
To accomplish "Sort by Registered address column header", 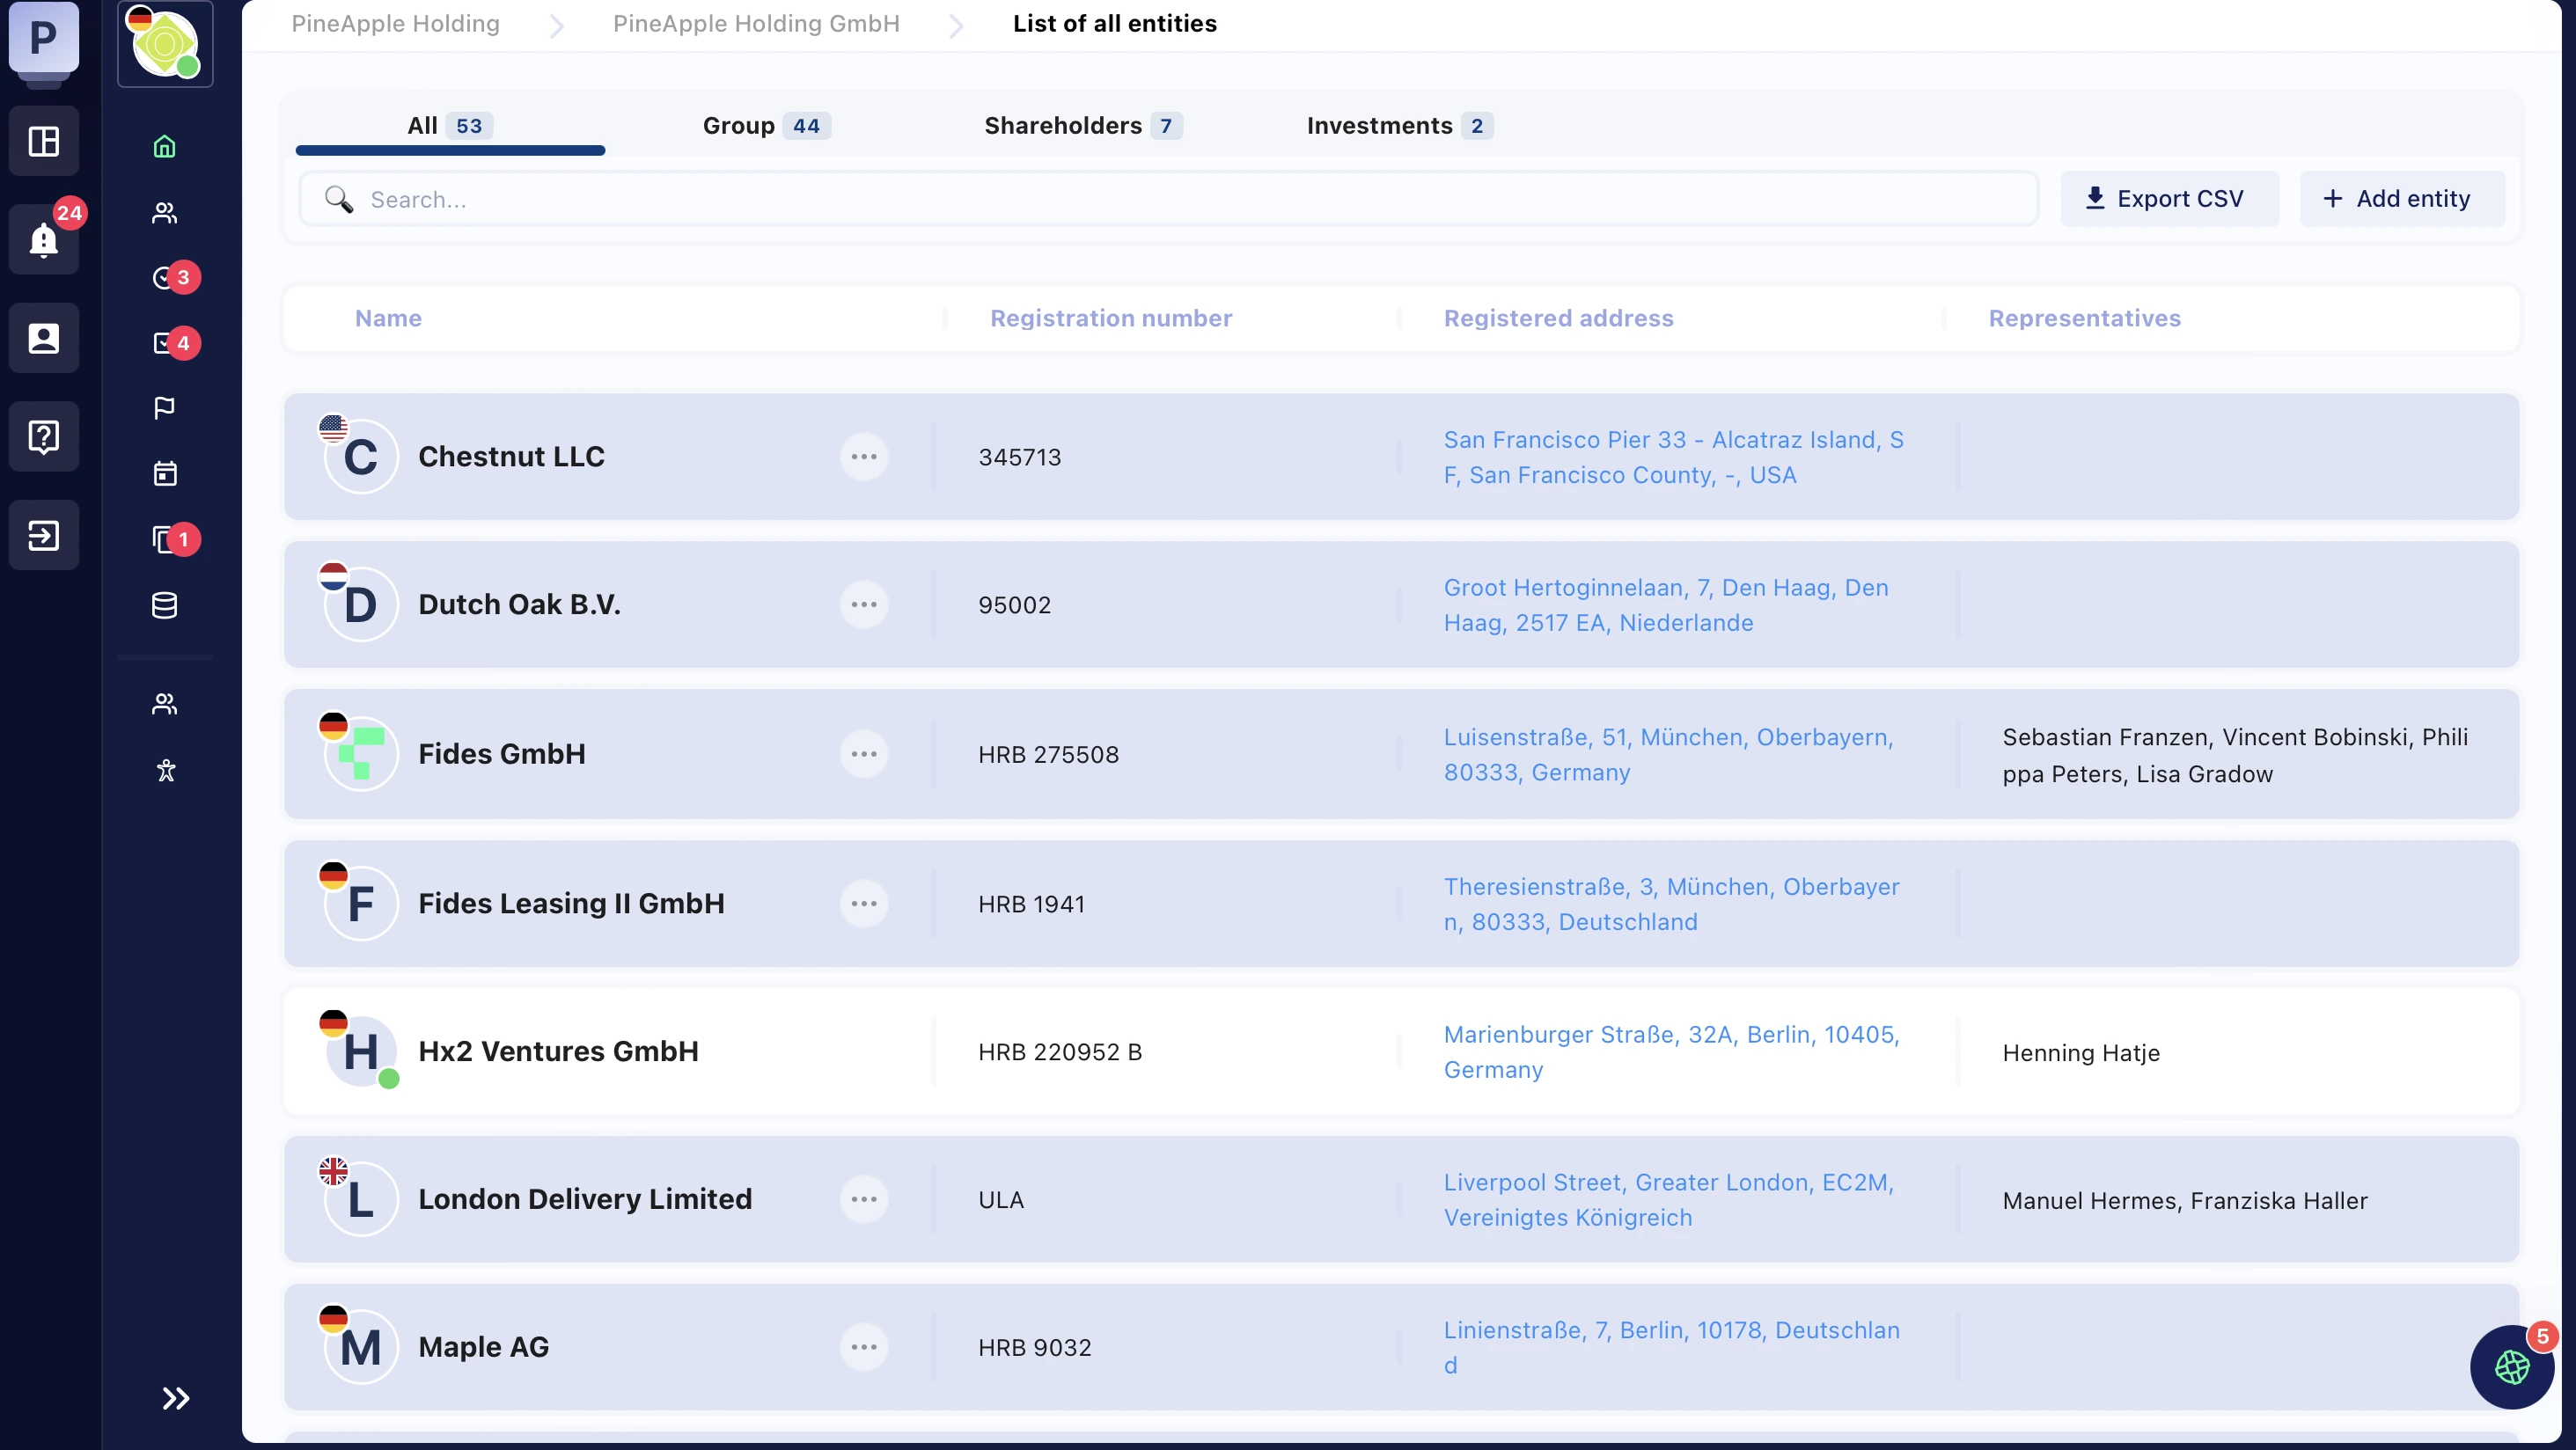I will tap(1558, 318).
